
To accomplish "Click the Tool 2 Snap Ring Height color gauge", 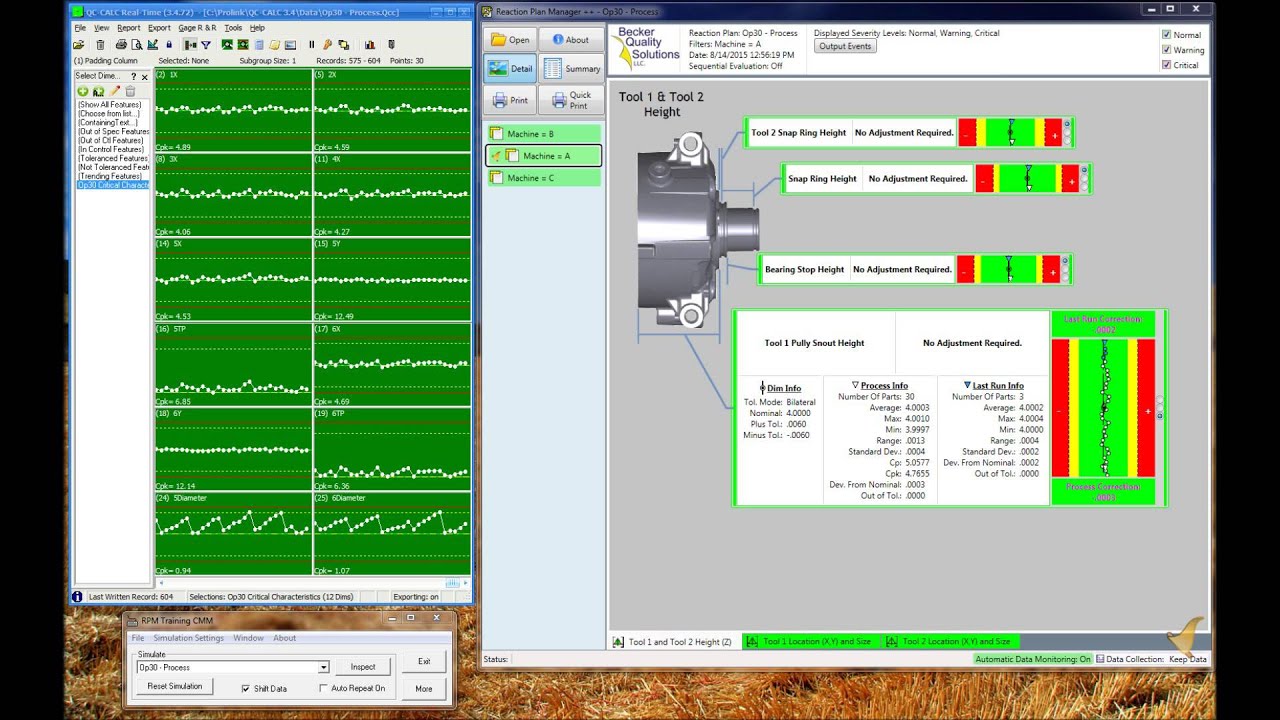I will [1009, 132].
